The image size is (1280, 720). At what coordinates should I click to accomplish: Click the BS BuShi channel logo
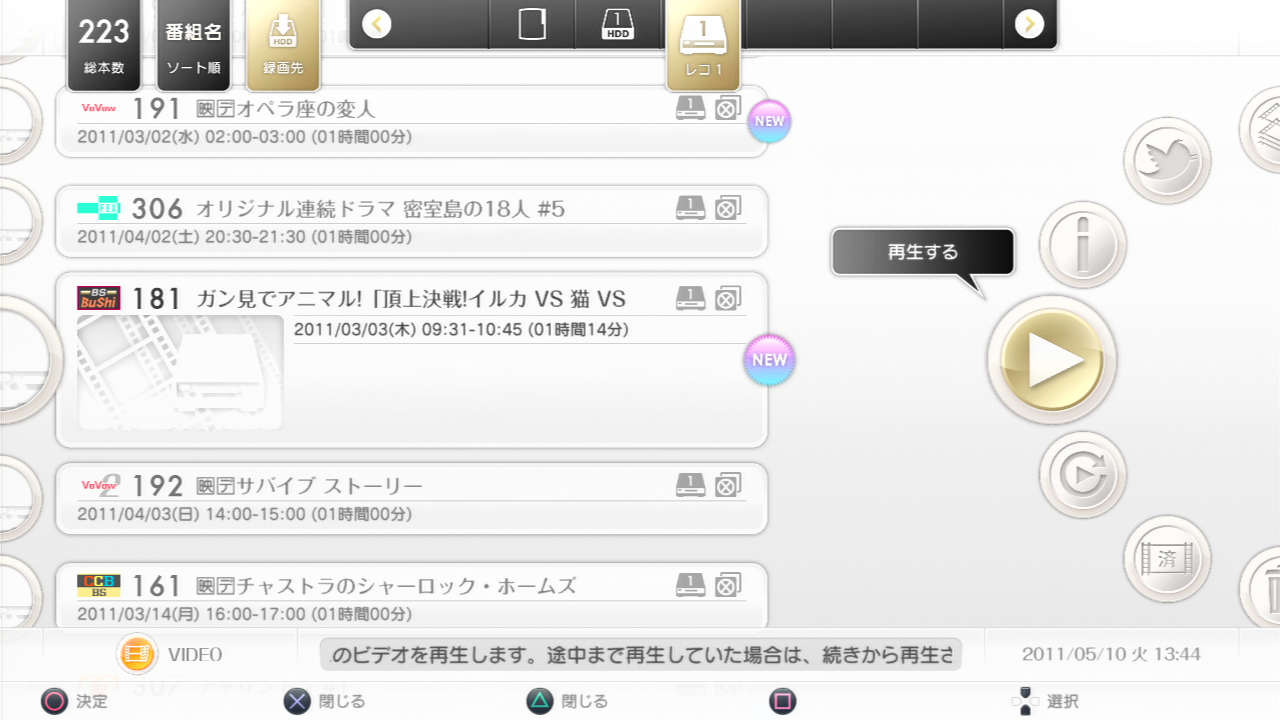coord(99,298)
